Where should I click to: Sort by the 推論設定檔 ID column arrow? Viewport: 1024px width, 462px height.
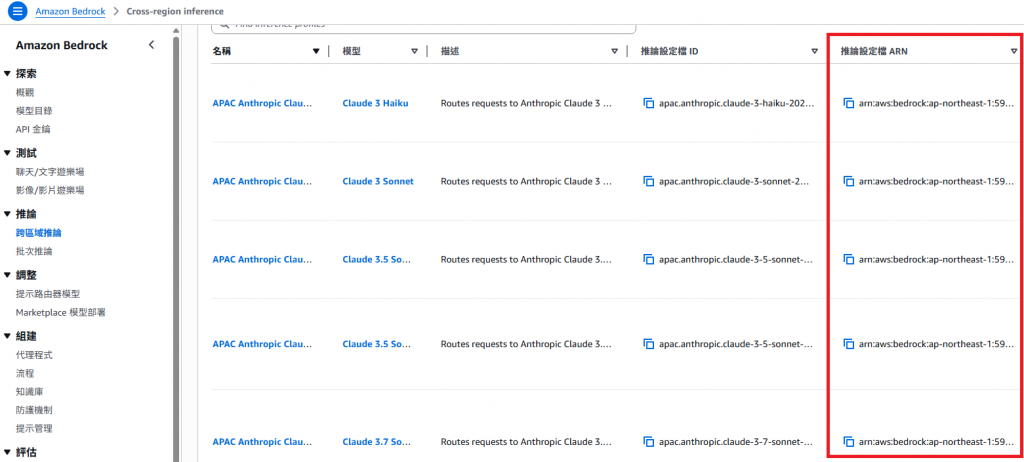click(x=814, y=52)
